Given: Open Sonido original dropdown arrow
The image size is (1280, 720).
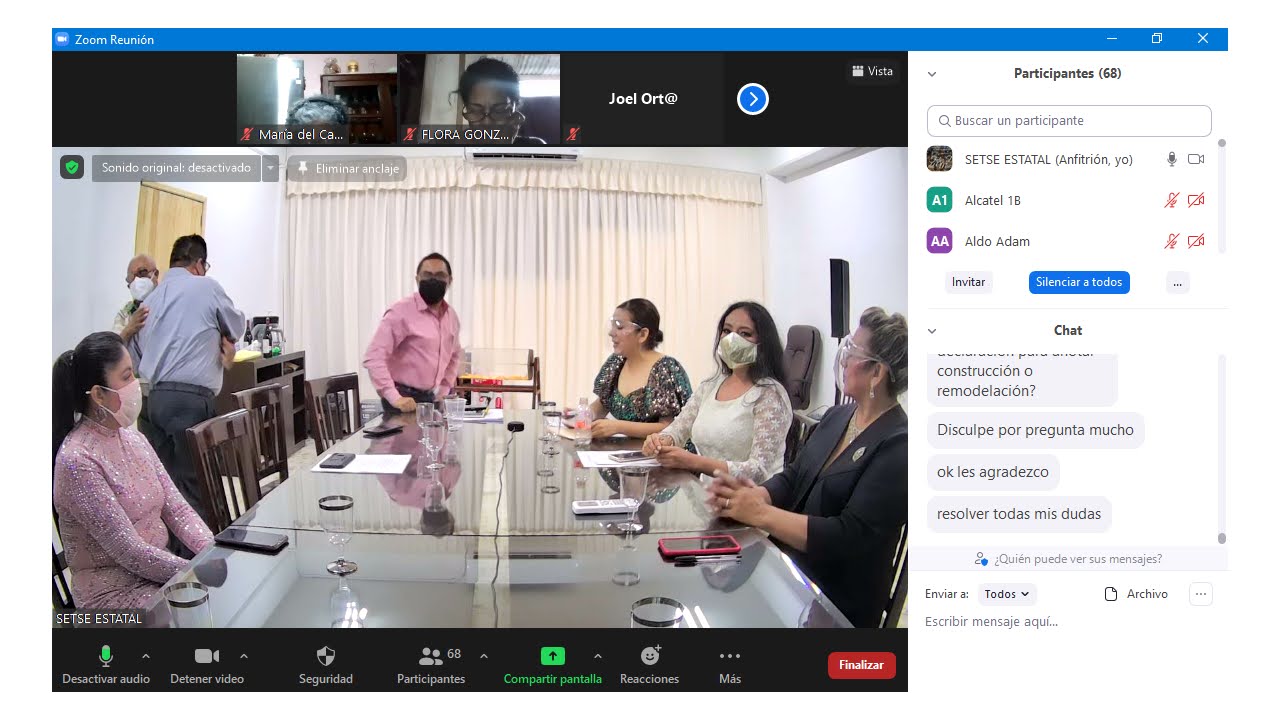Looking at the screenshot, I should [270, 168].
